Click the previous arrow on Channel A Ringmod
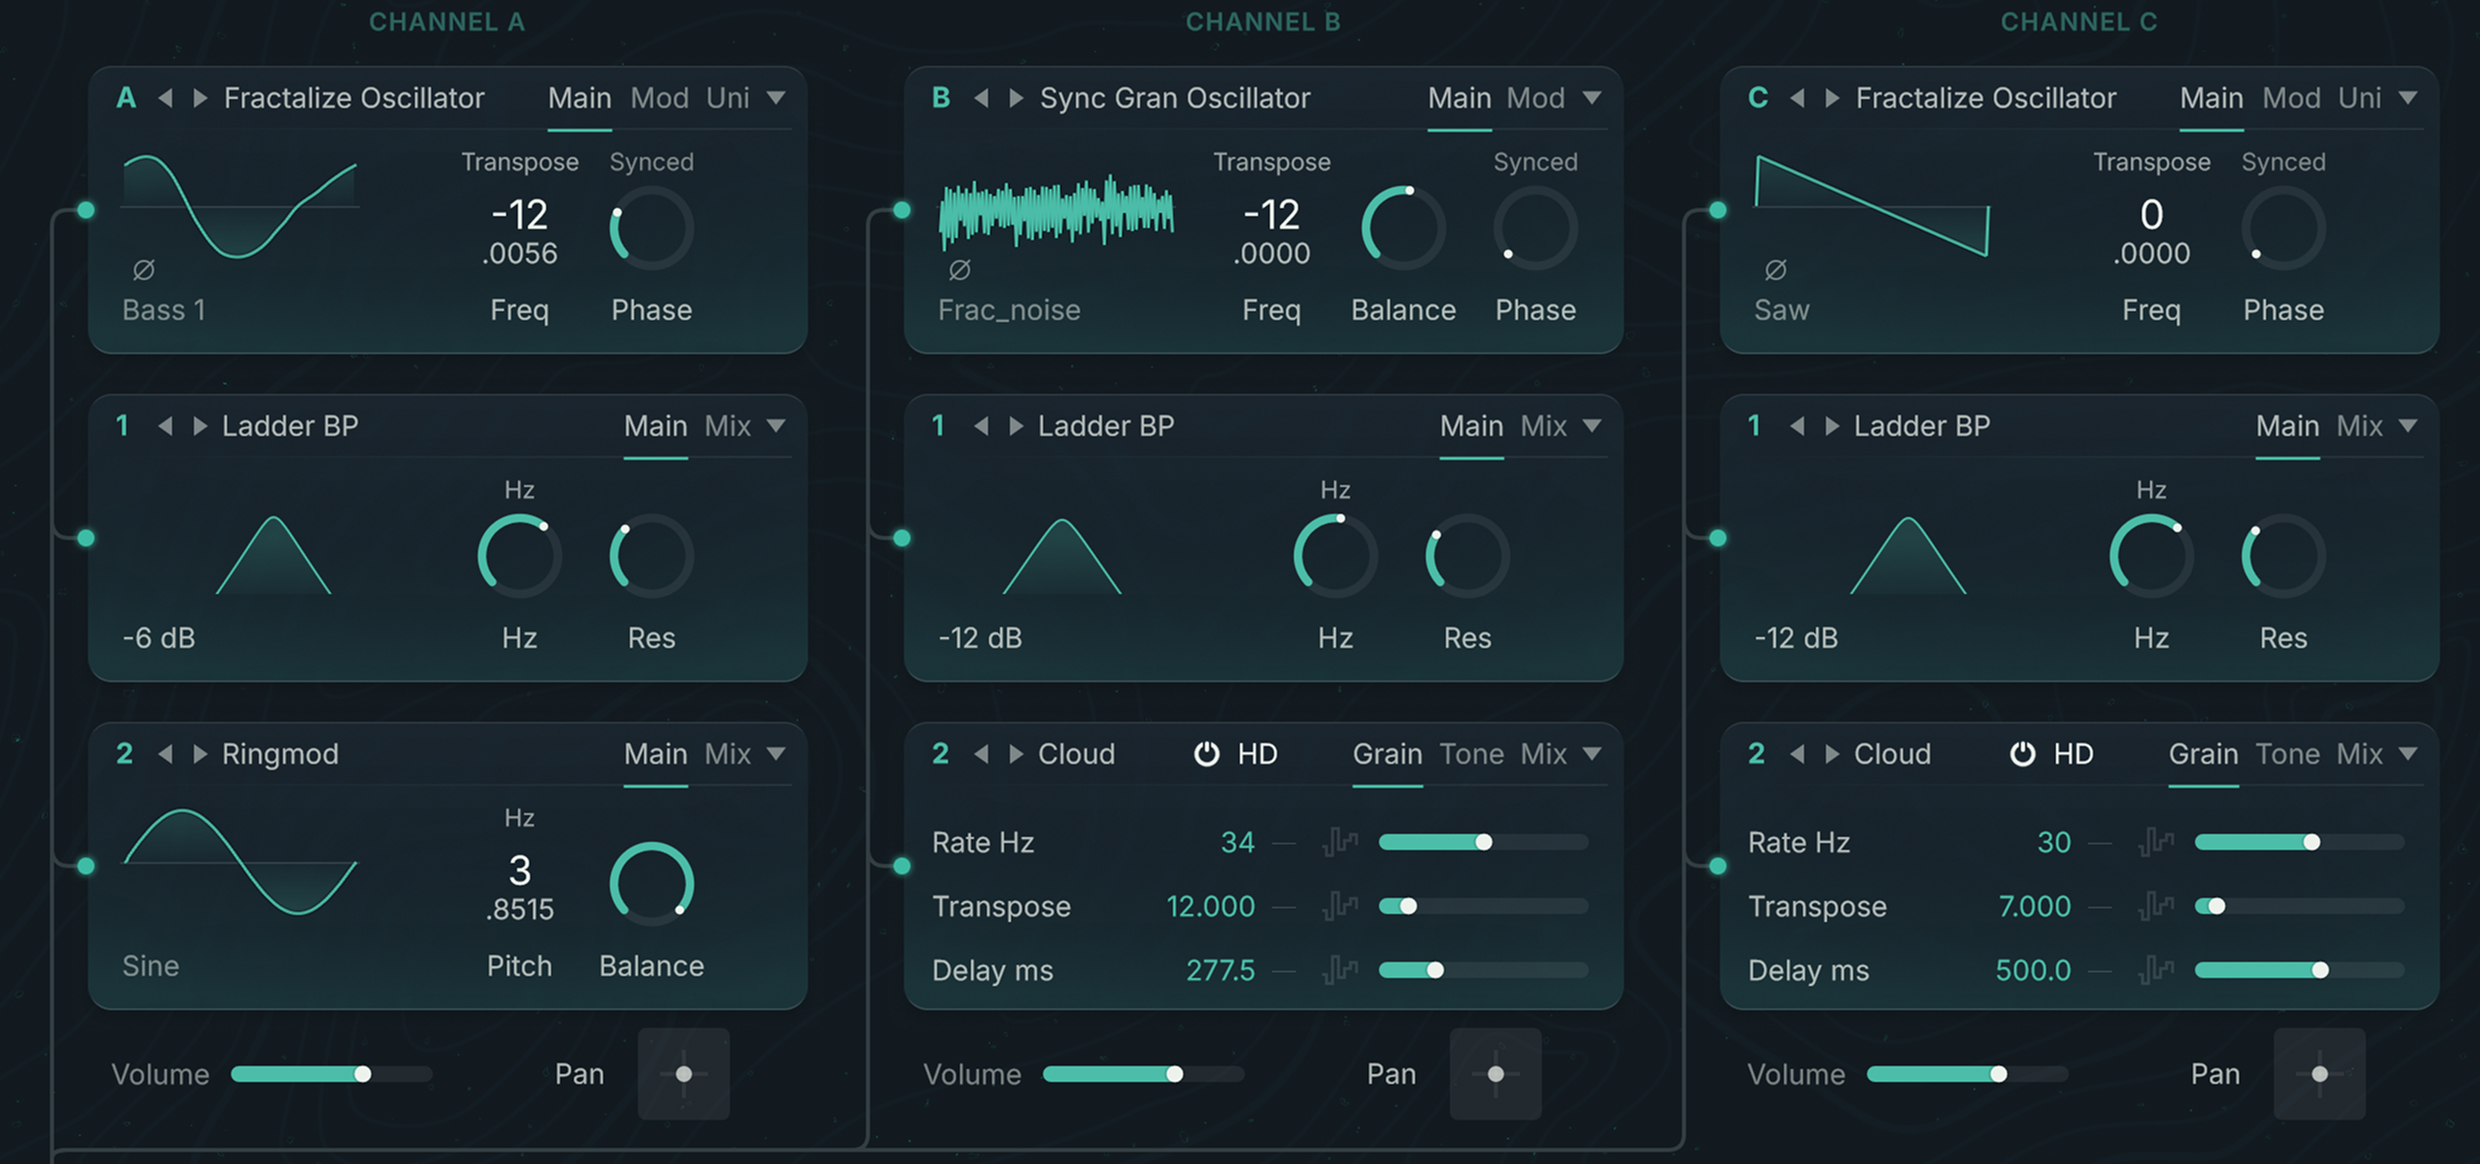 pyautogui.click(x=164, y=754)
